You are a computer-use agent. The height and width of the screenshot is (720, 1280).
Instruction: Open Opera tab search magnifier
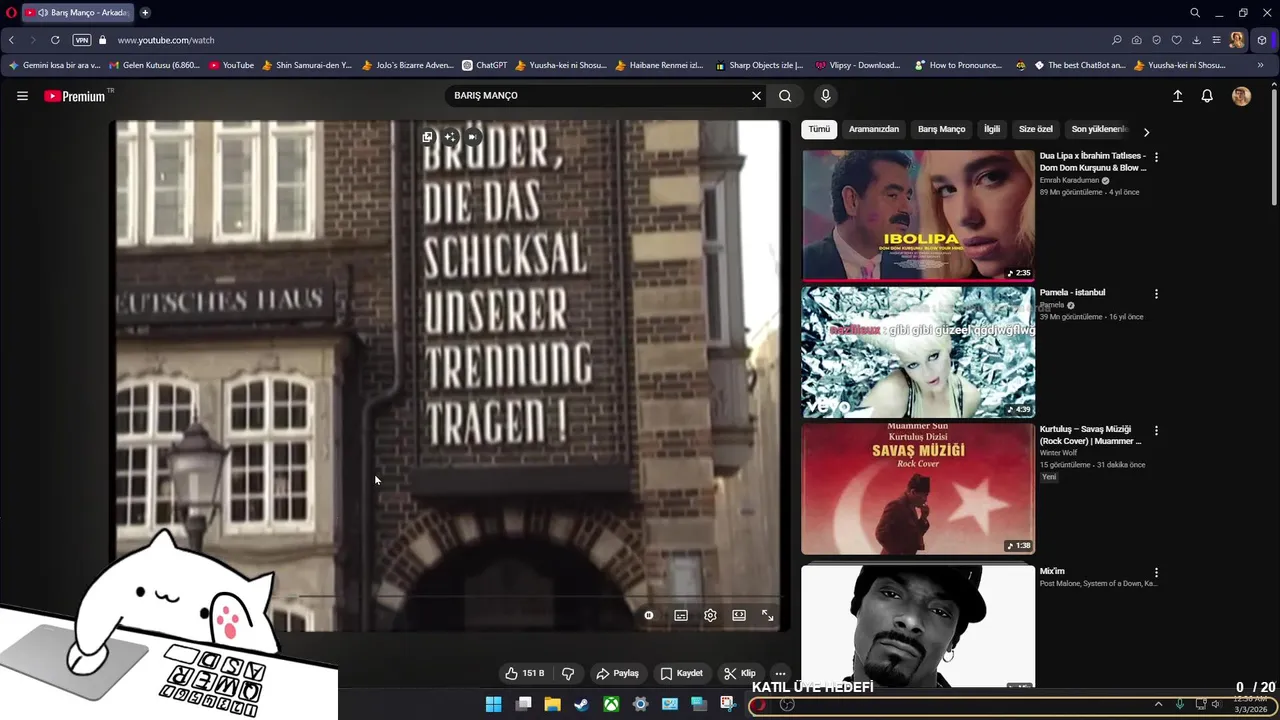point(1195,13)
